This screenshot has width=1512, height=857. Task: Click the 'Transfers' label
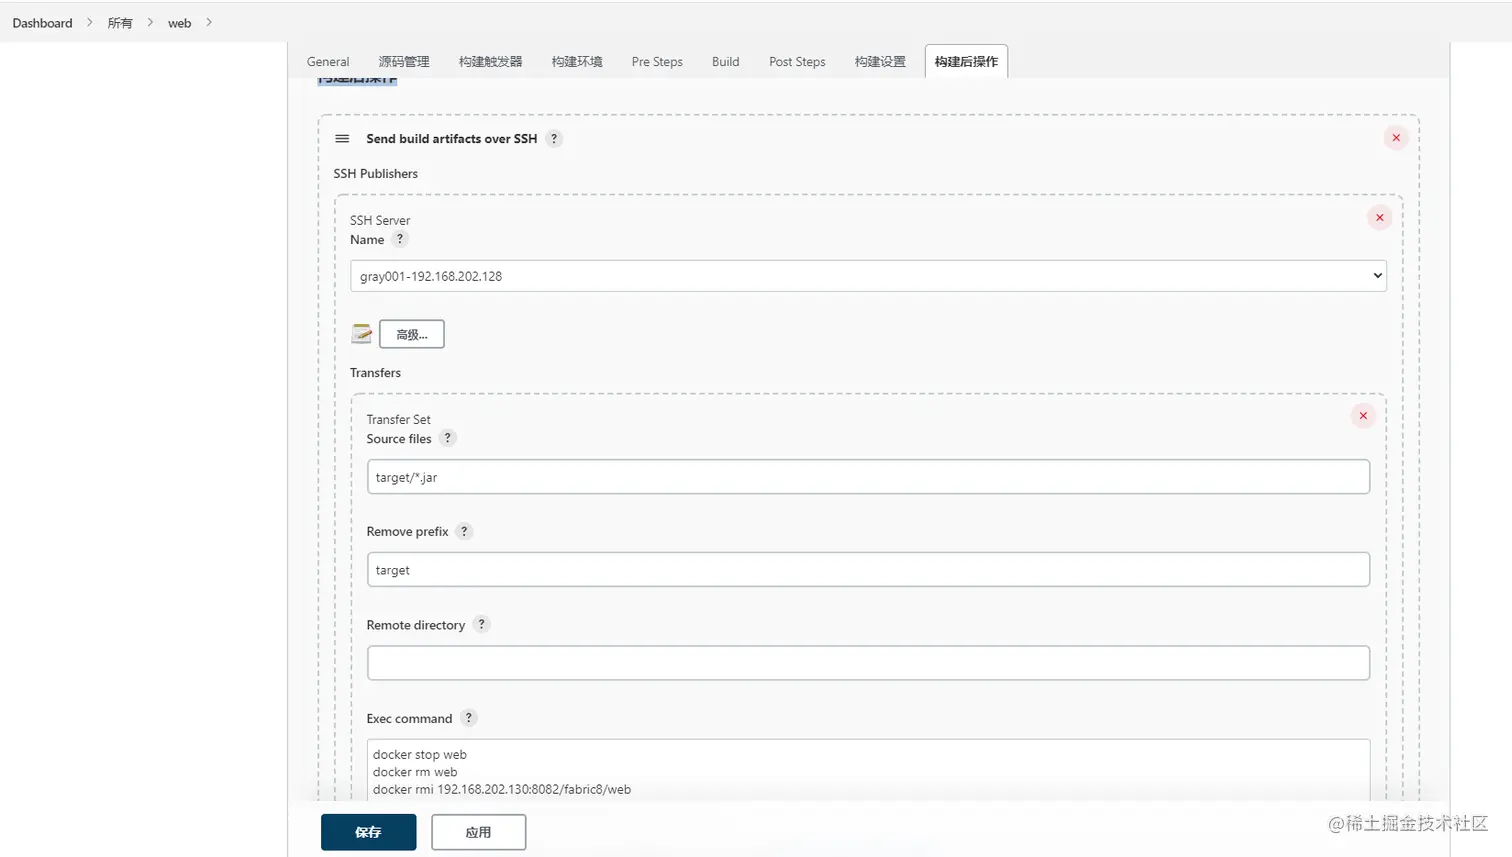(375, 373)
